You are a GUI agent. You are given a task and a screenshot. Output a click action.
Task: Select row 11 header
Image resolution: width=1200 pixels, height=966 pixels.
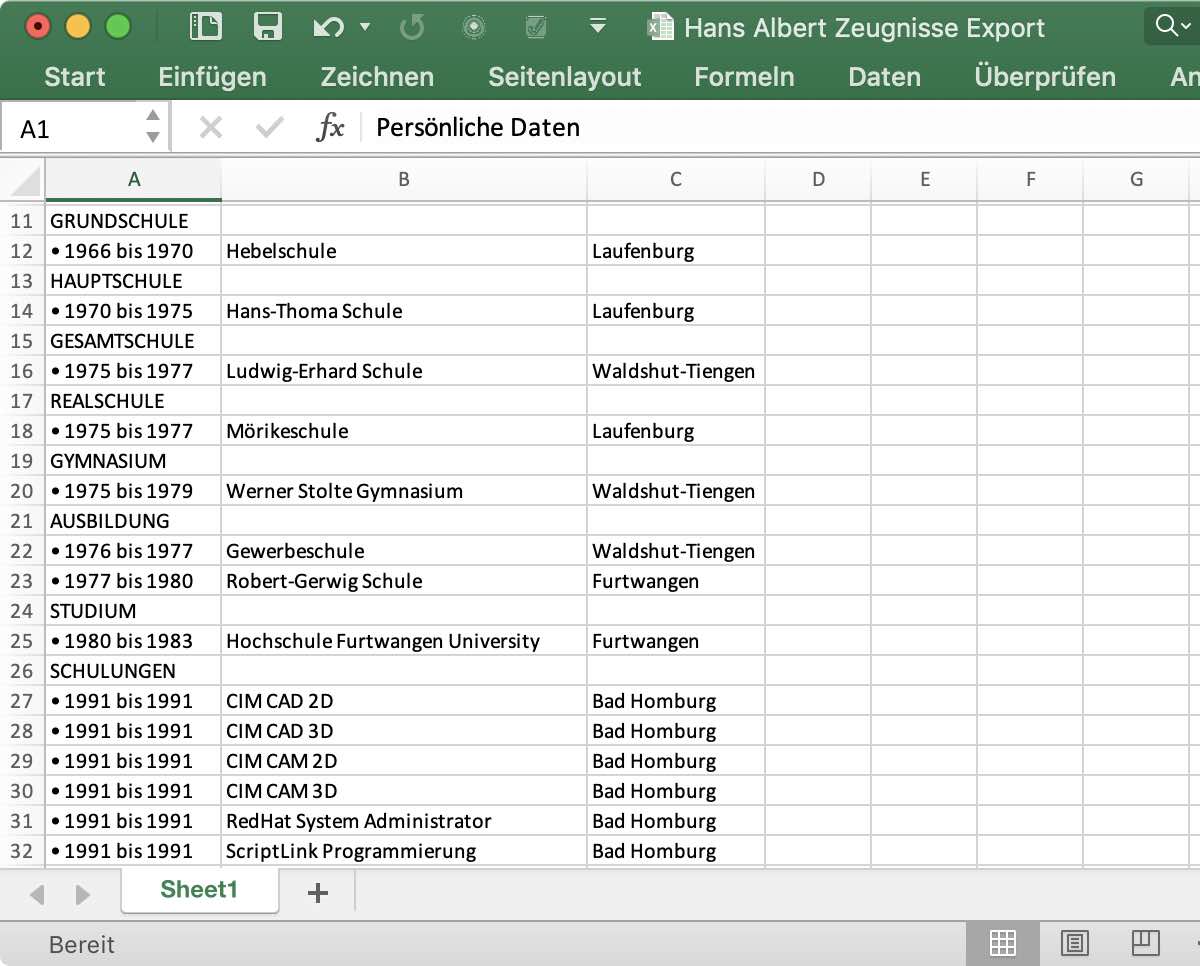pyautogui.click(x=22, y=221)
